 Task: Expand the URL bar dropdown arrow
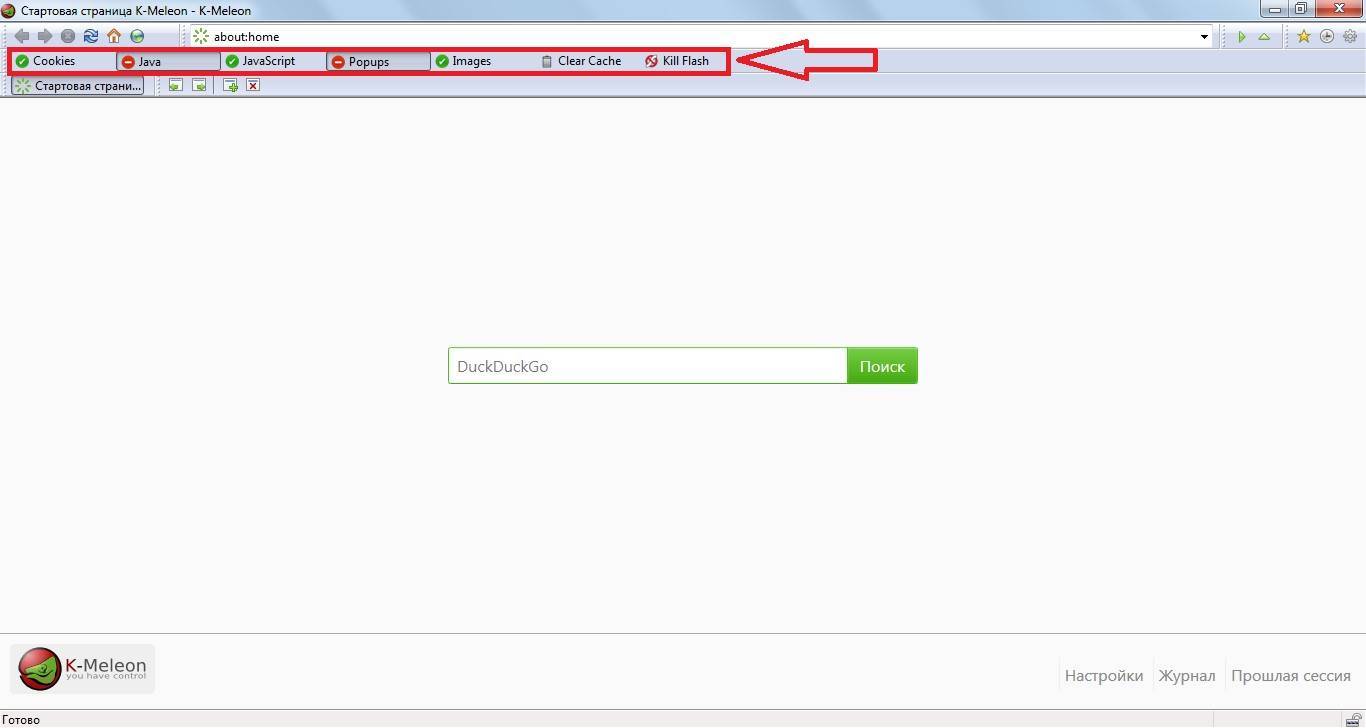coord(1204,37)
